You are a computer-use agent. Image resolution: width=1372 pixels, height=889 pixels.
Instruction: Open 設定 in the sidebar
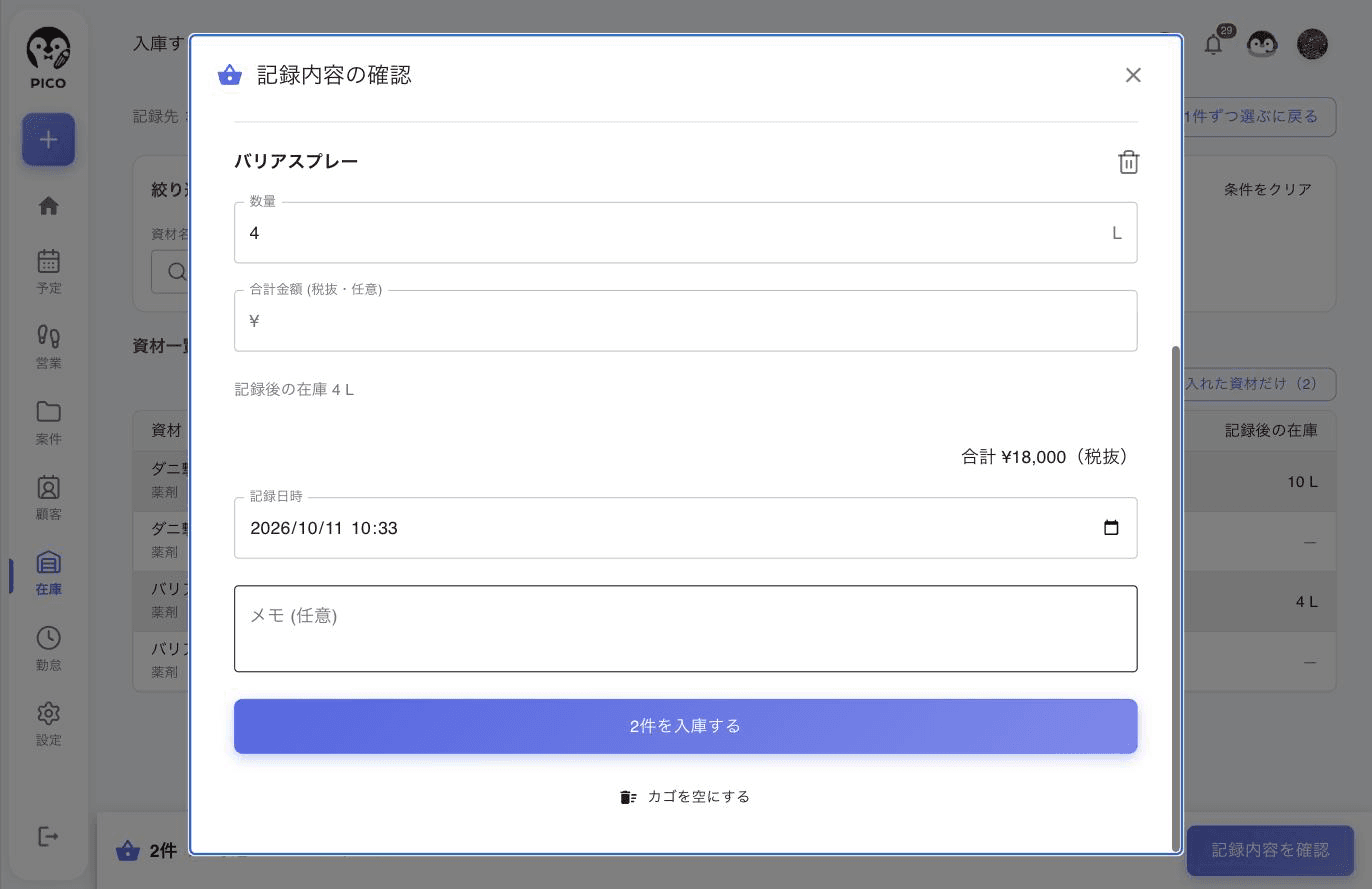point(48,725)
